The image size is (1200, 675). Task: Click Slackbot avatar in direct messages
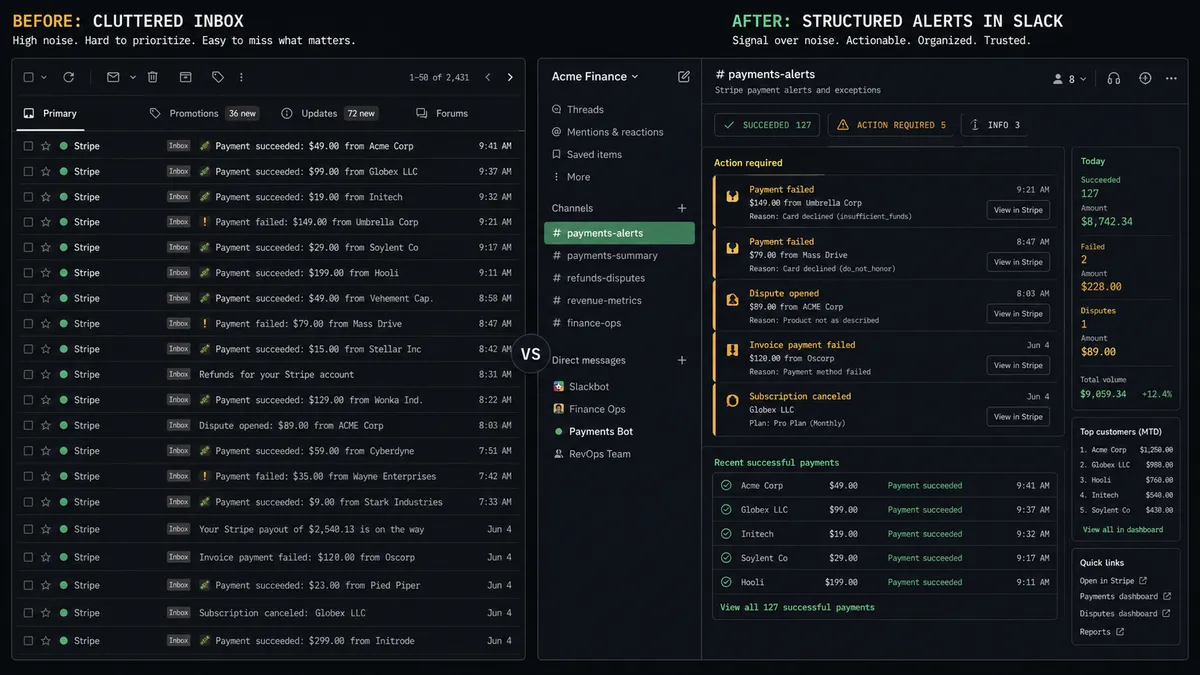(559, 386)
